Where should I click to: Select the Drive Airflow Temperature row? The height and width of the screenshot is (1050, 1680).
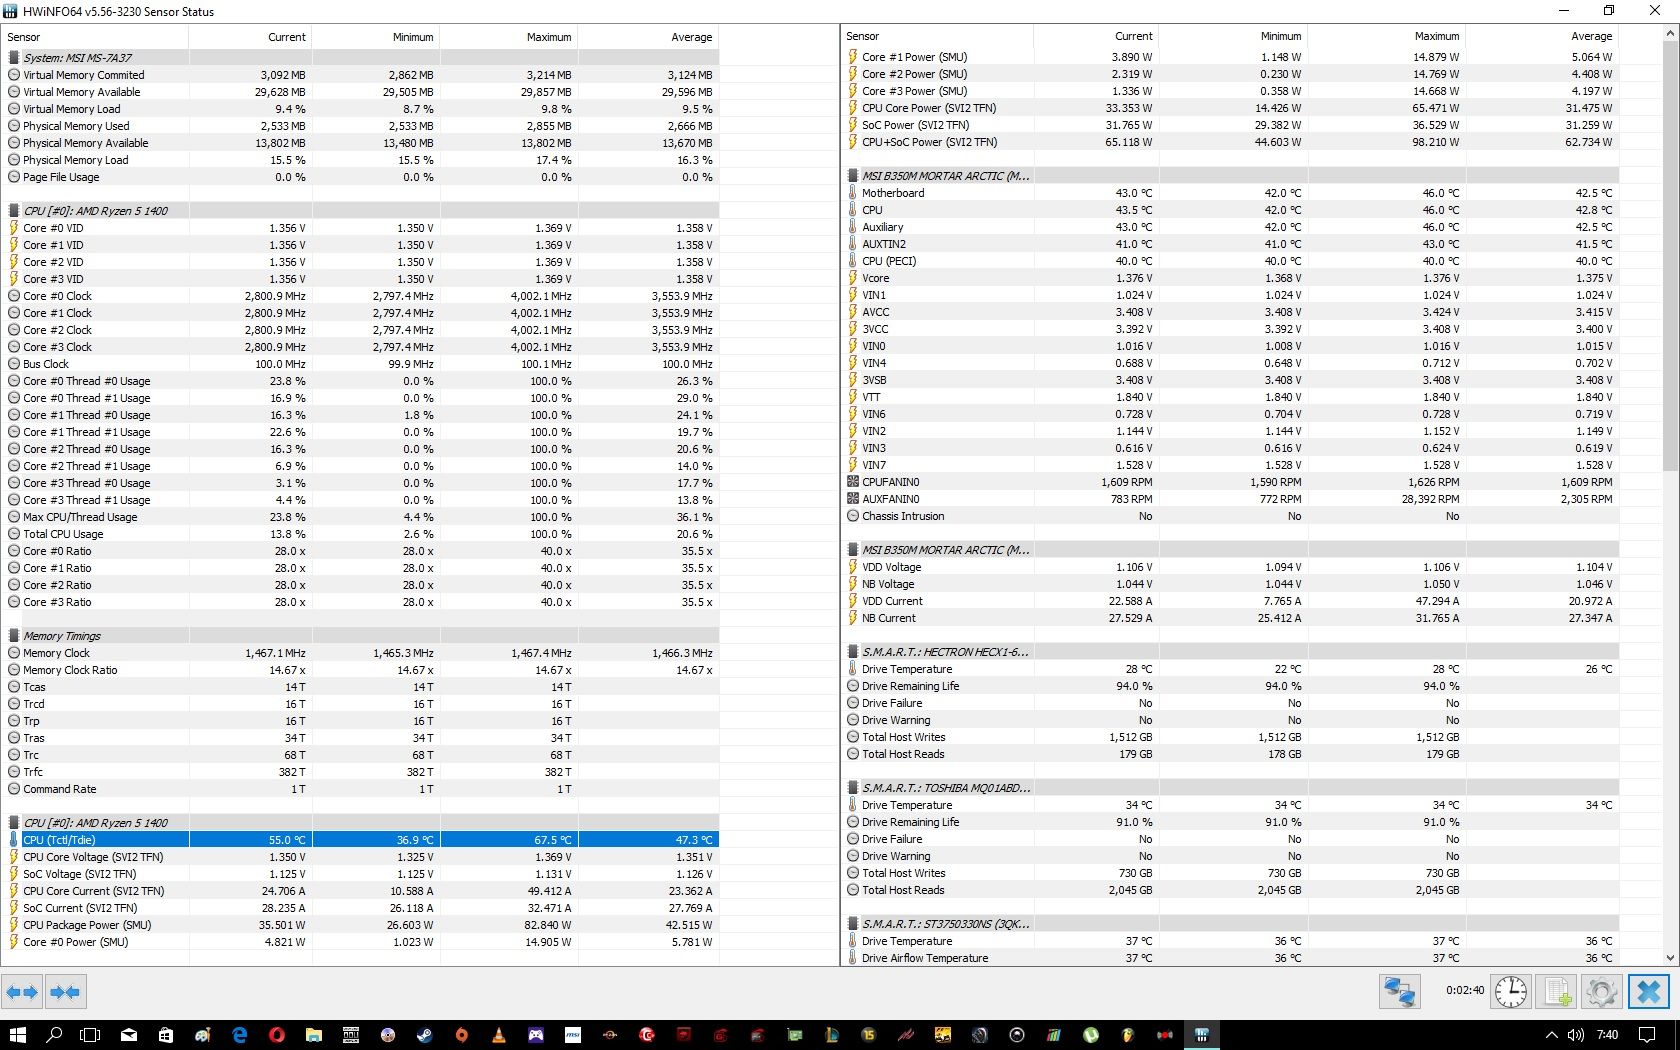click(1230, 958)
